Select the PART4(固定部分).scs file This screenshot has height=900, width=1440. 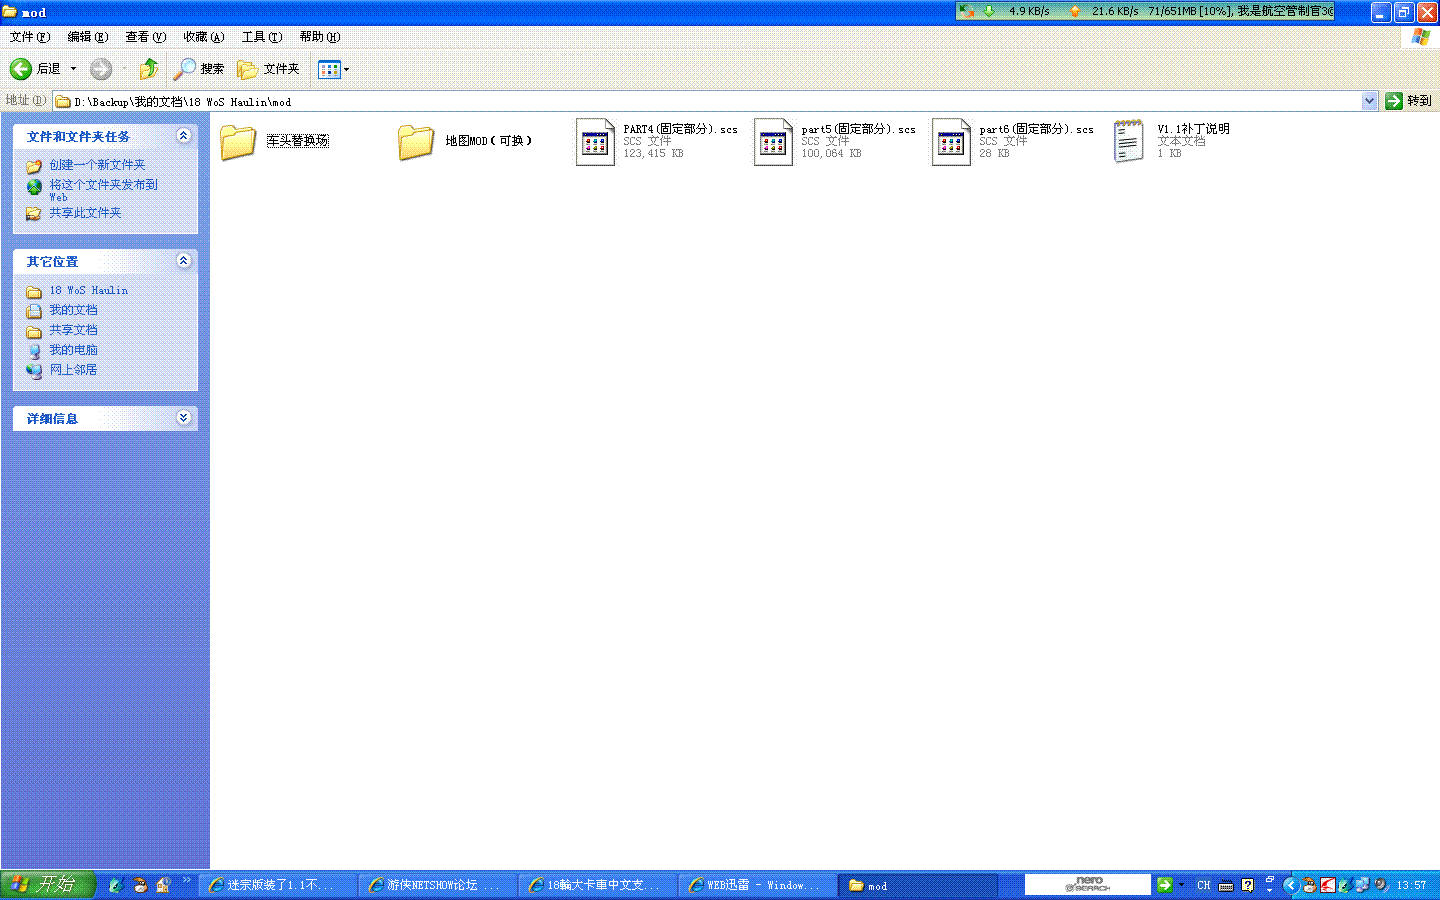656,141
